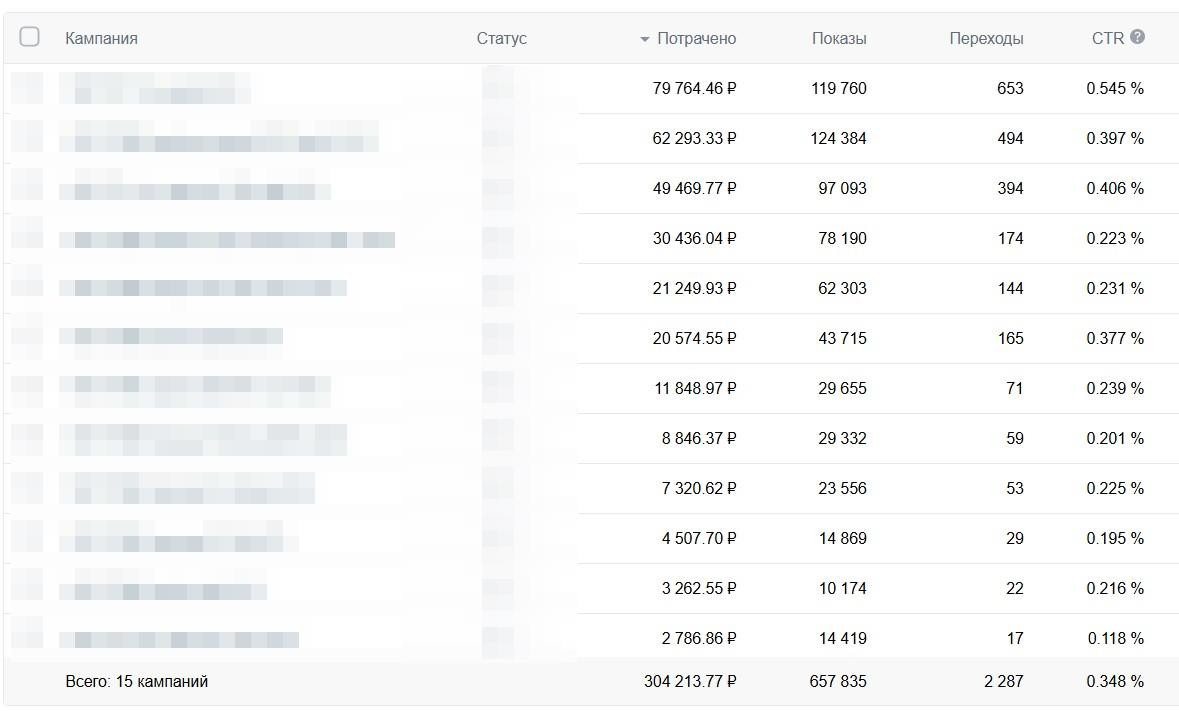
Task: Sort table by Показы column header
Action: (839, 39)
